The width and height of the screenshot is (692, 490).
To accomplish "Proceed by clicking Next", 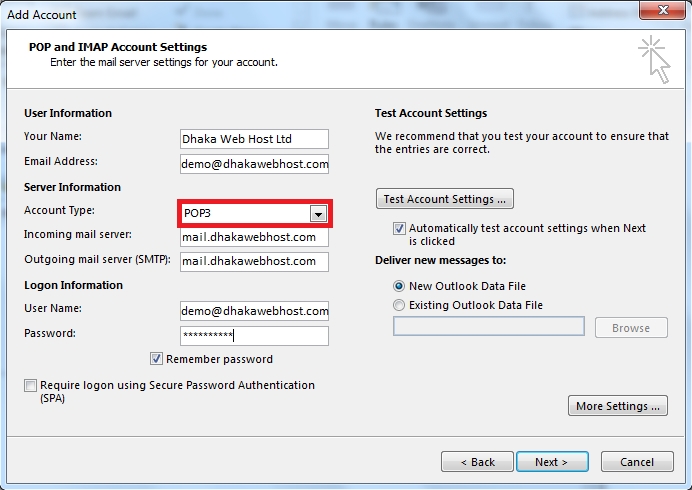I will 551,462.
